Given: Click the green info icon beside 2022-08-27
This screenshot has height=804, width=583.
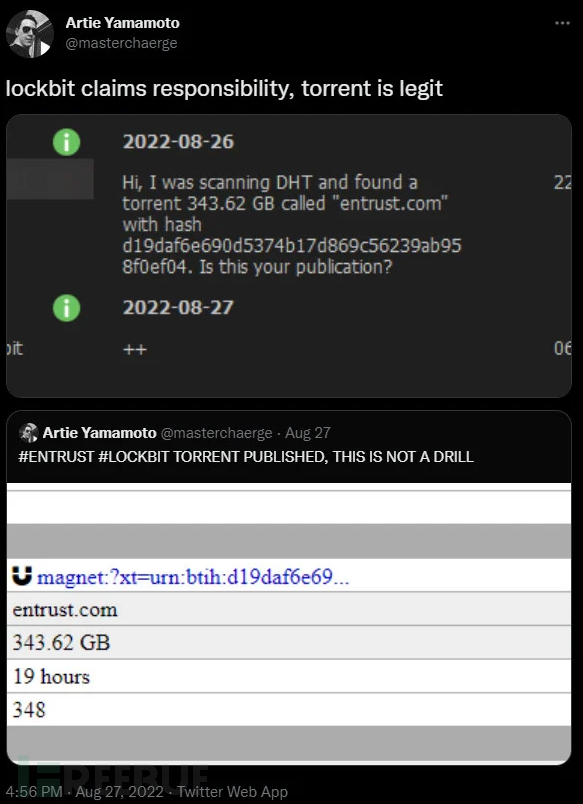Looking at the screenshot, I should click(x=66, y=308).
